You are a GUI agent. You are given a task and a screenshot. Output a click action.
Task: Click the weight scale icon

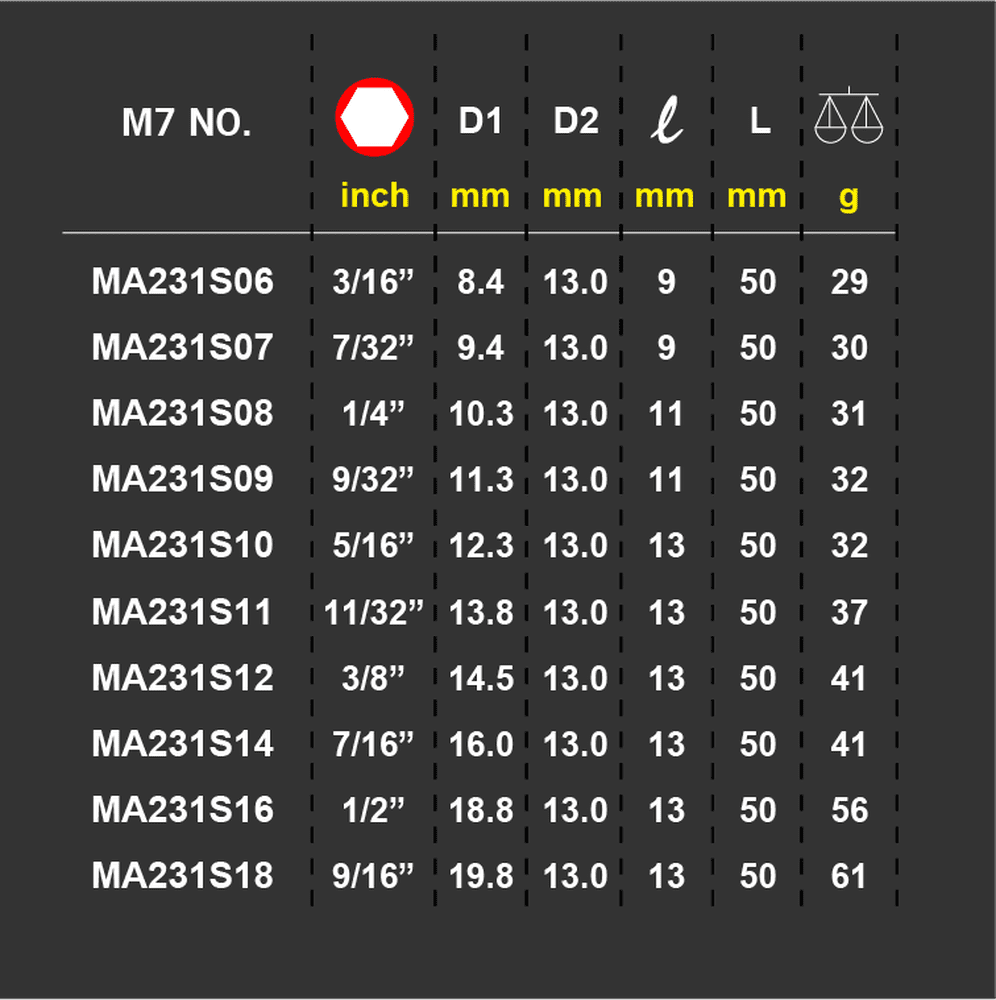tap(849, 115)
